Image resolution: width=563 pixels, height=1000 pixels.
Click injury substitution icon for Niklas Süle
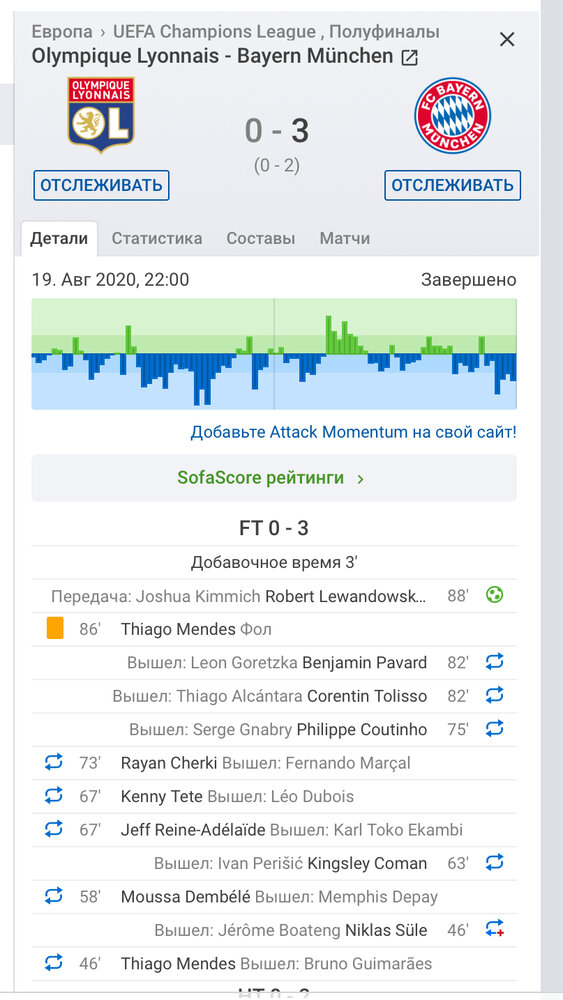coord(494,928)
